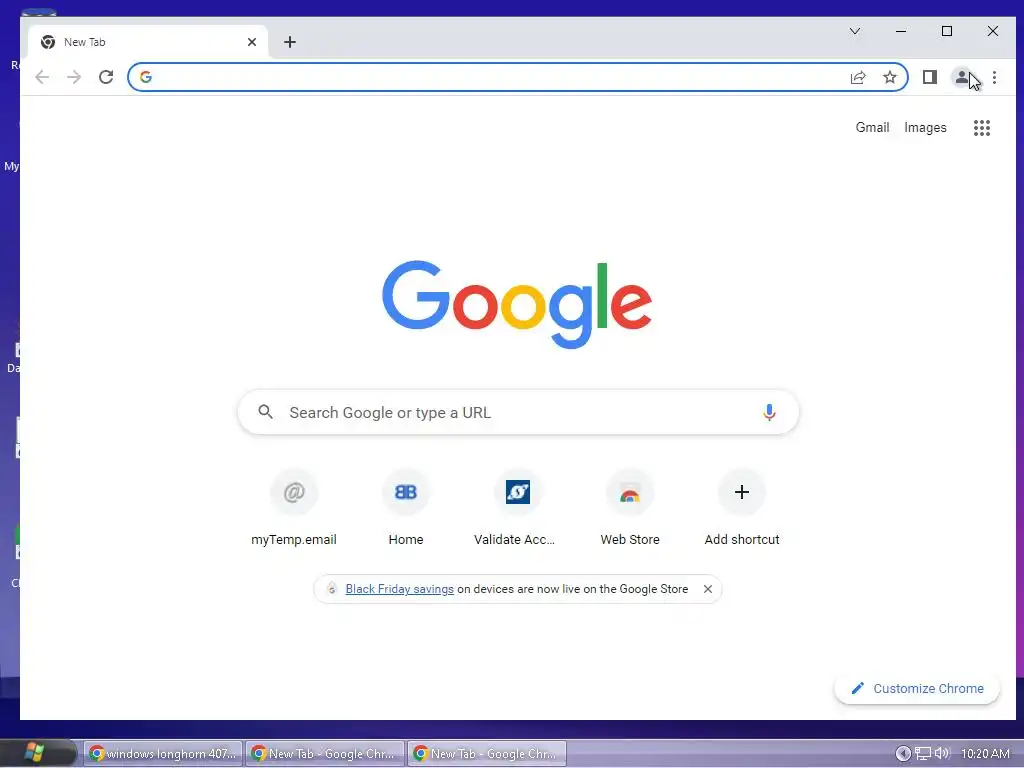Image resolution: width=1024 pixels, height=768 pixels.
Task: Bookmark this tab with the star icon
Action: point(889,78)
